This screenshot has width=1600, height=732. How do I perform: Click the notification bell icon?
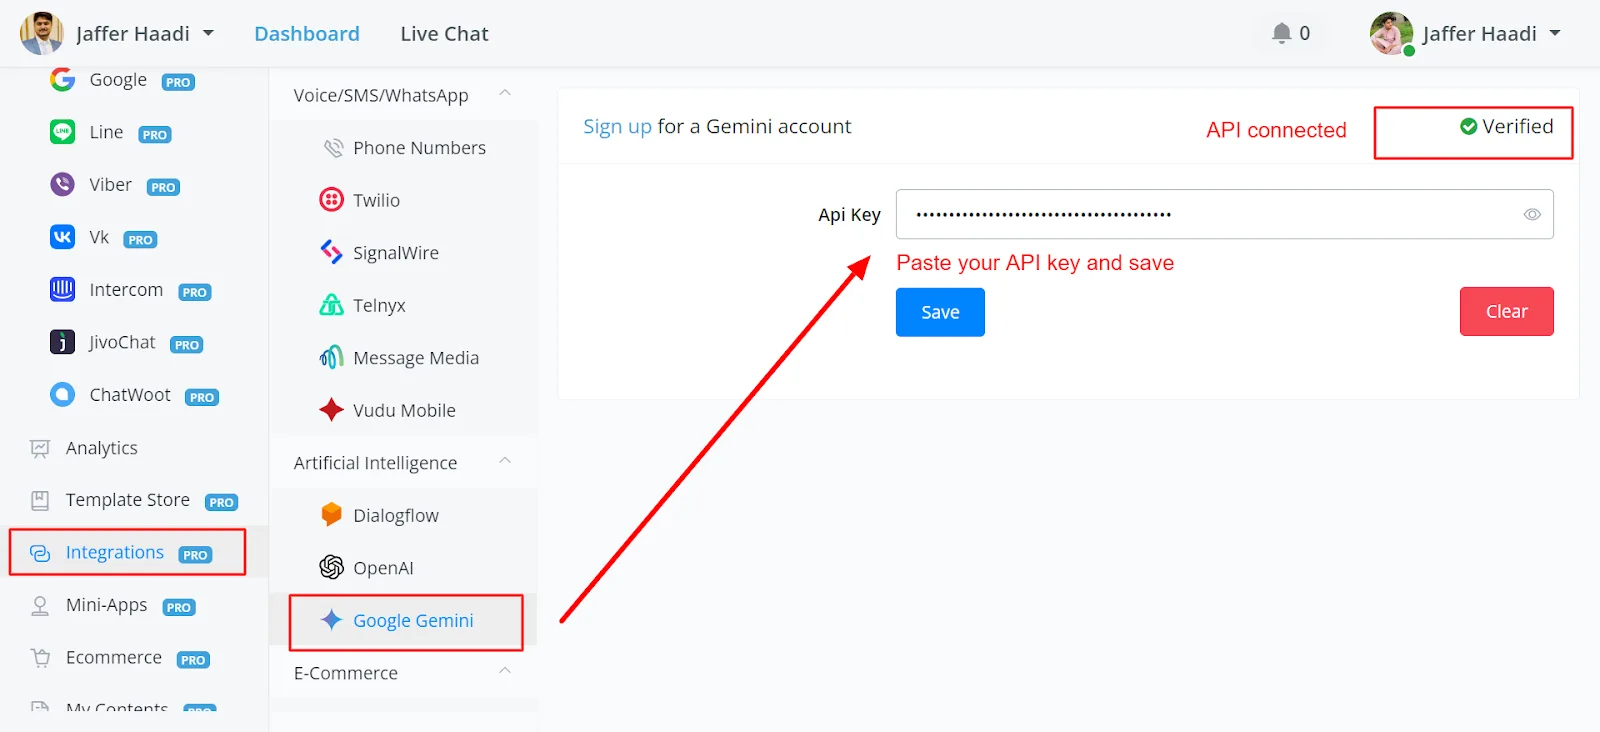point(1281,33)
